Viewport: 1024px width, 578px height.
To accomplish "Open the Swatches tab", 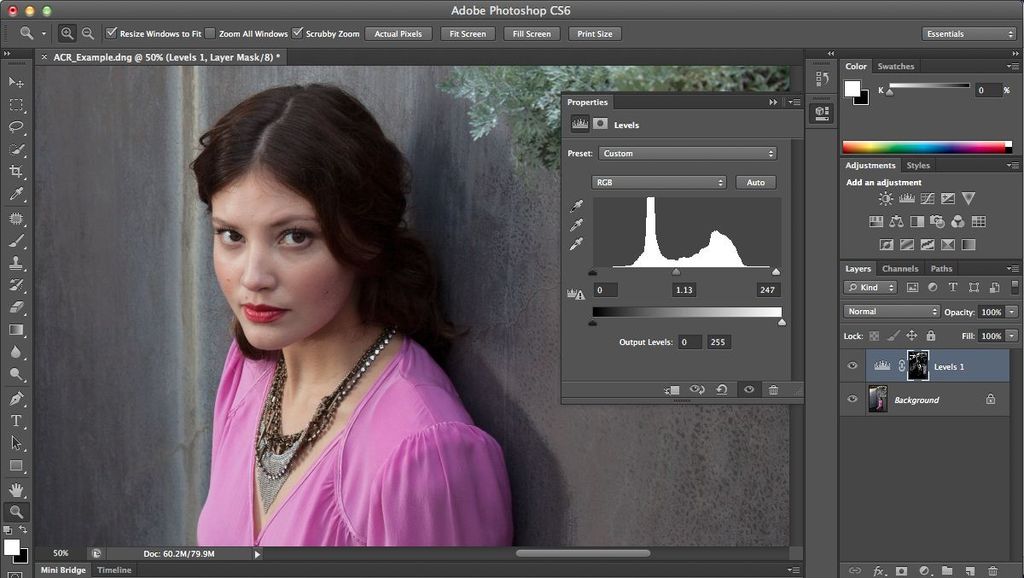I will pyautogui.click(x=895, y=67).
